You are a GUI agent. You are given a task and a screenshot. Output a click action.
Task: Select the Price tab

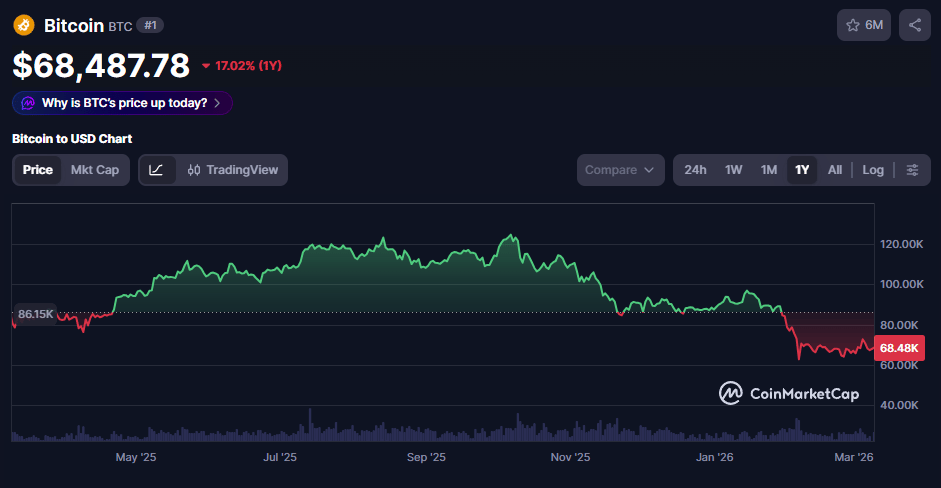(x=37, y=170)
